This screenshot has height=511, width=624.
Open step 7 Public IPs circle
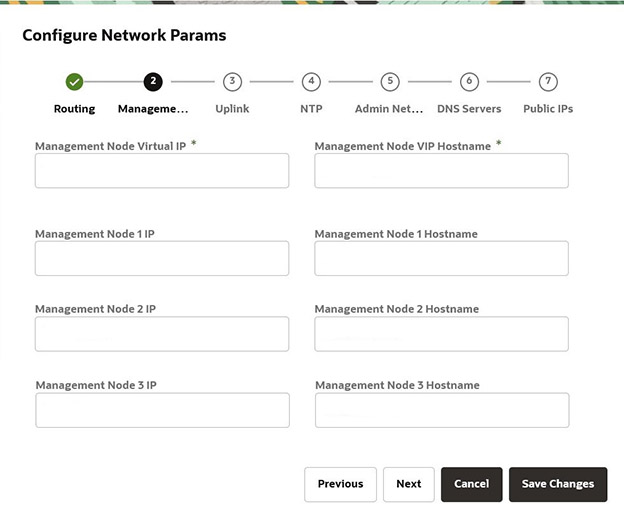click(548, 82)
